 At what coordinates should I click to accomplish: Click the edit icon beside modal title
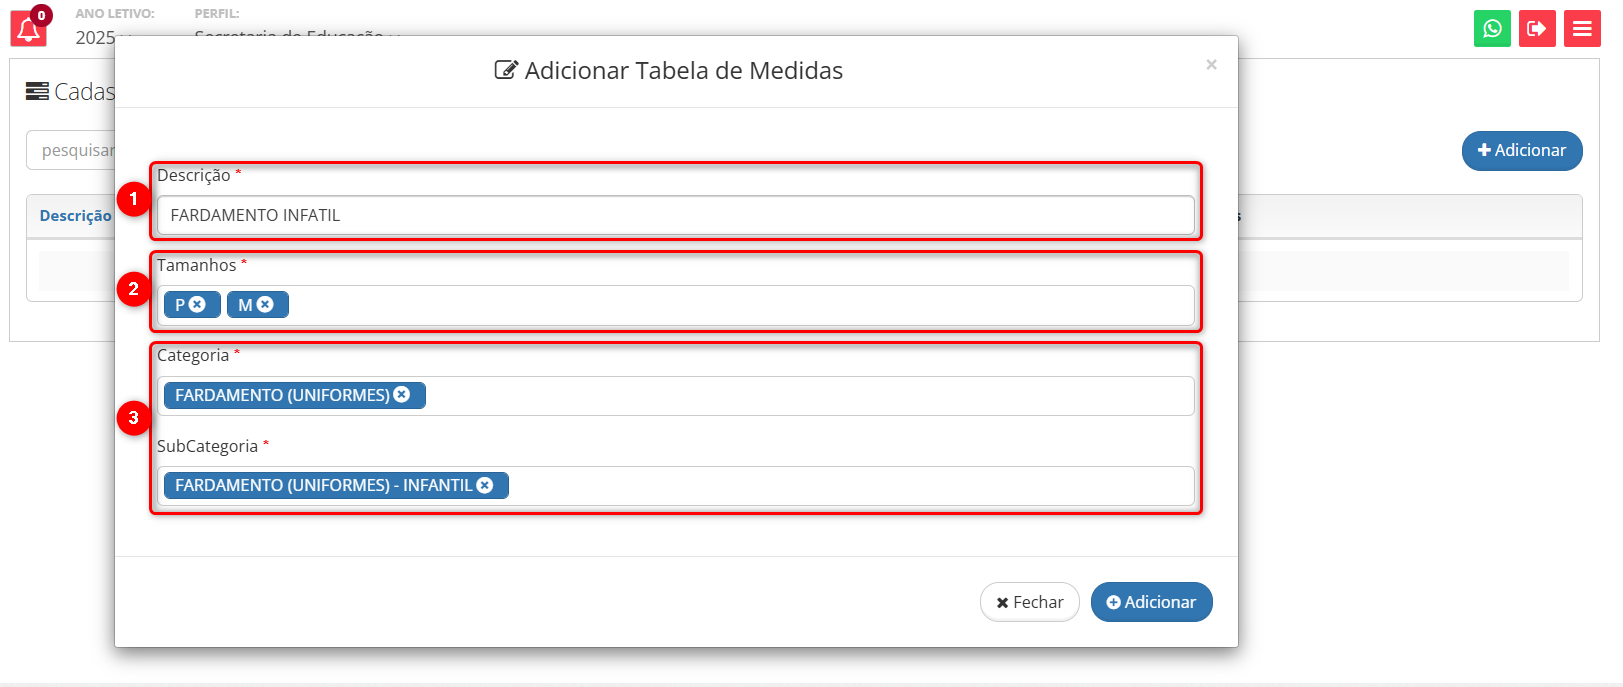click(x=506, y=70)
